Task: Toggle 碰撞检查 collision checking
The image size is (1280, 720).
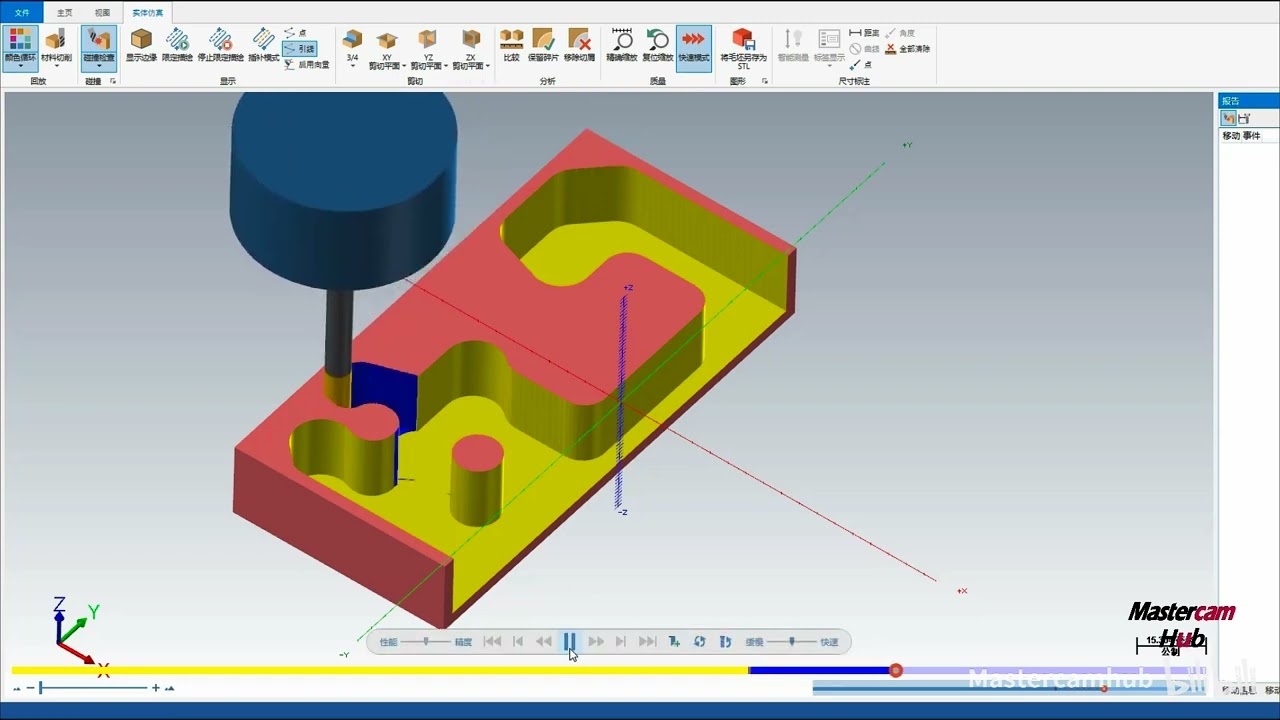Action: tap(98, 46)
